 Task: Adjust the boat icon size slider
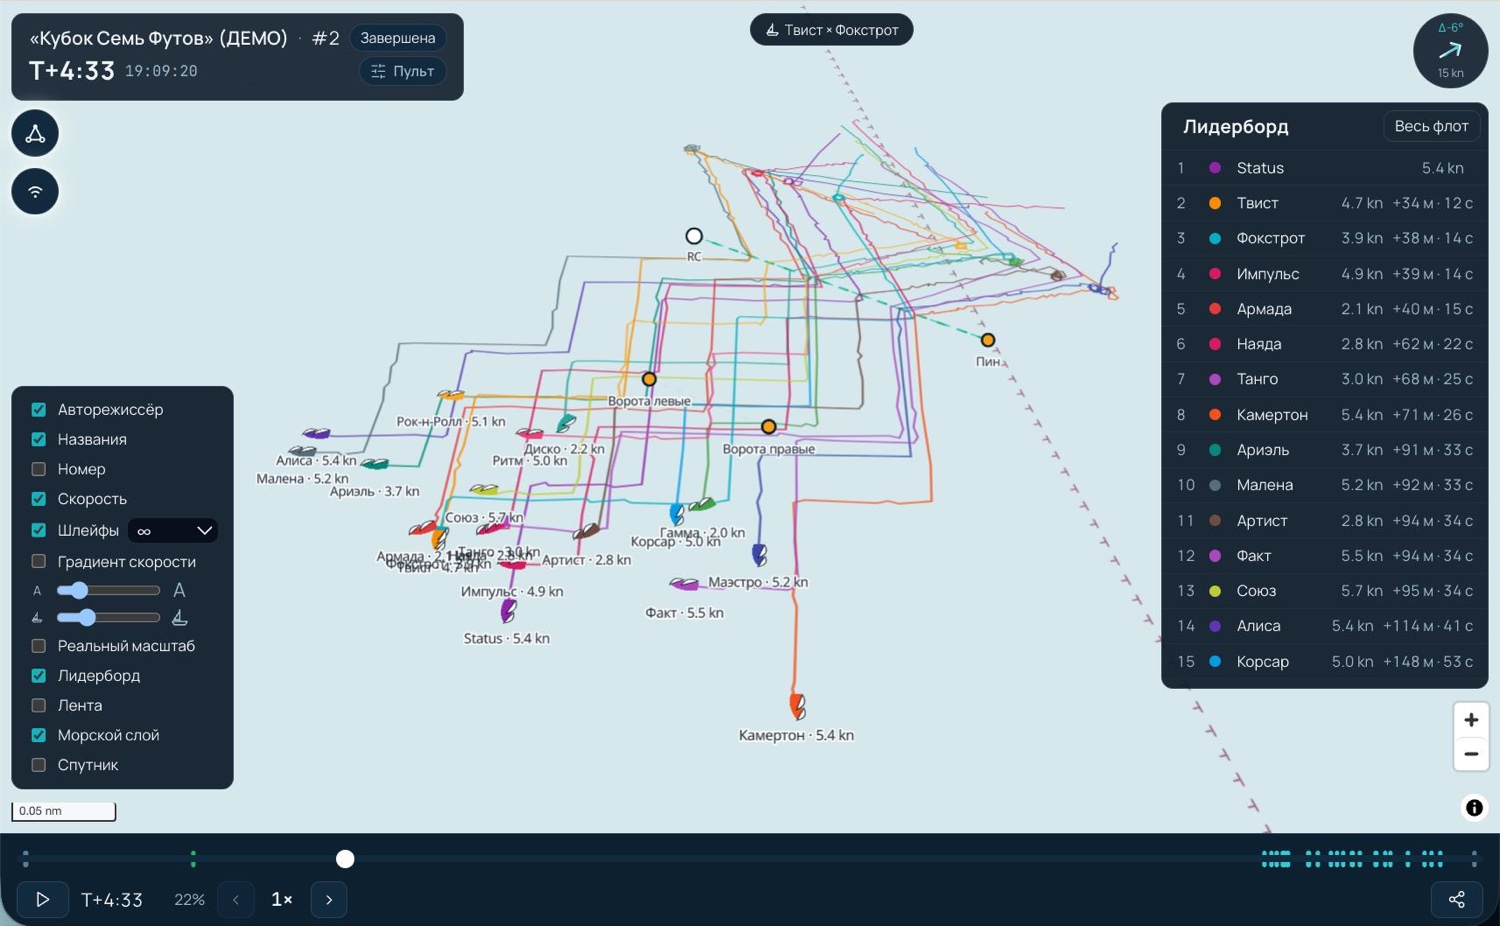[x=108, y=618]
